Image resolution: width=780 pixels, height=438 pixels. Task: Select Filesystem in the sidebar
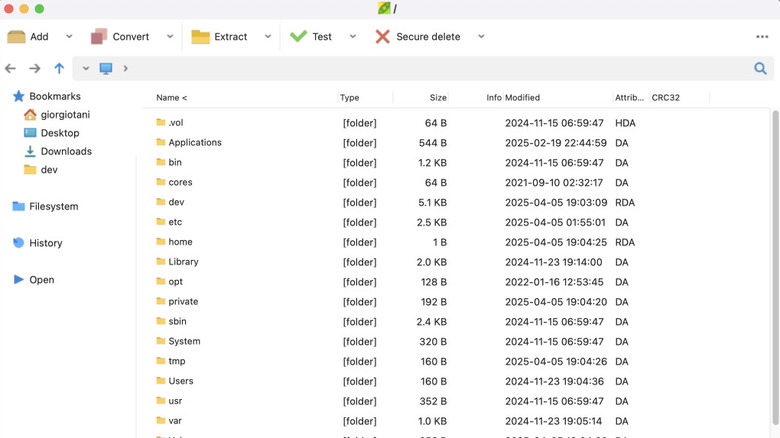click(53, 206)
